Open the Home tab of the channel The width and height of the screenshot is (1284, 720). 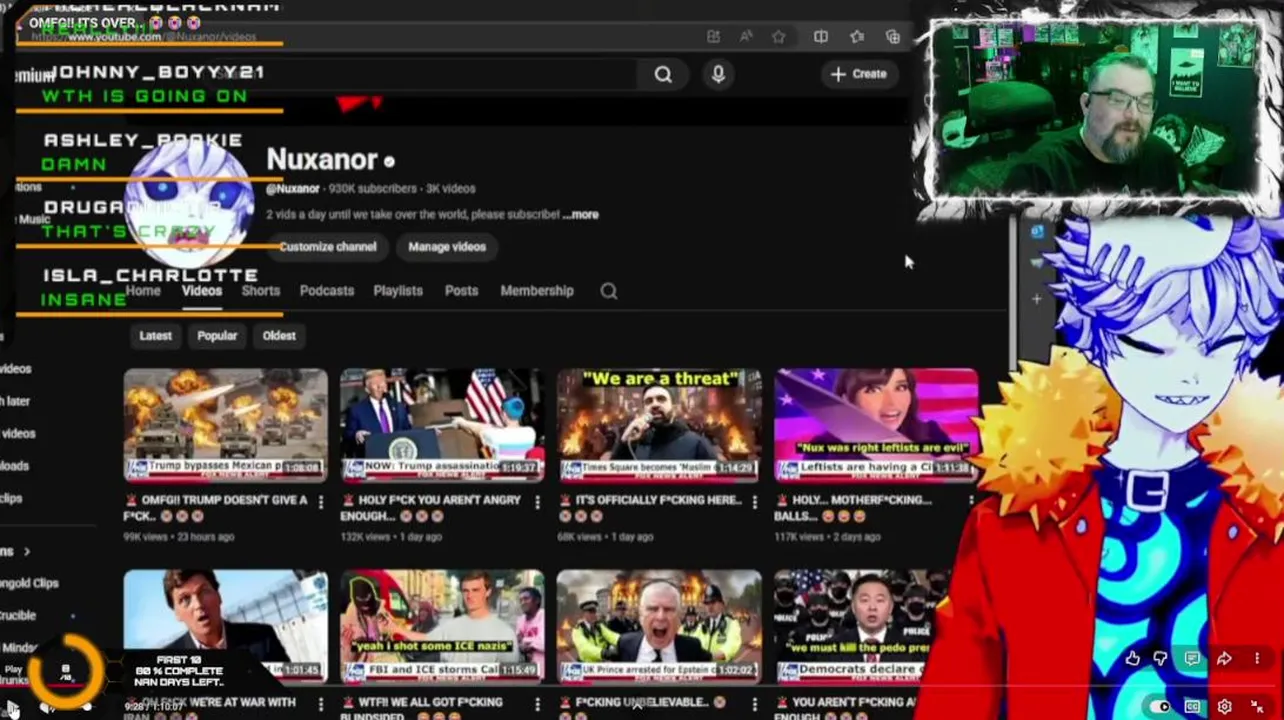pos(143,291)
